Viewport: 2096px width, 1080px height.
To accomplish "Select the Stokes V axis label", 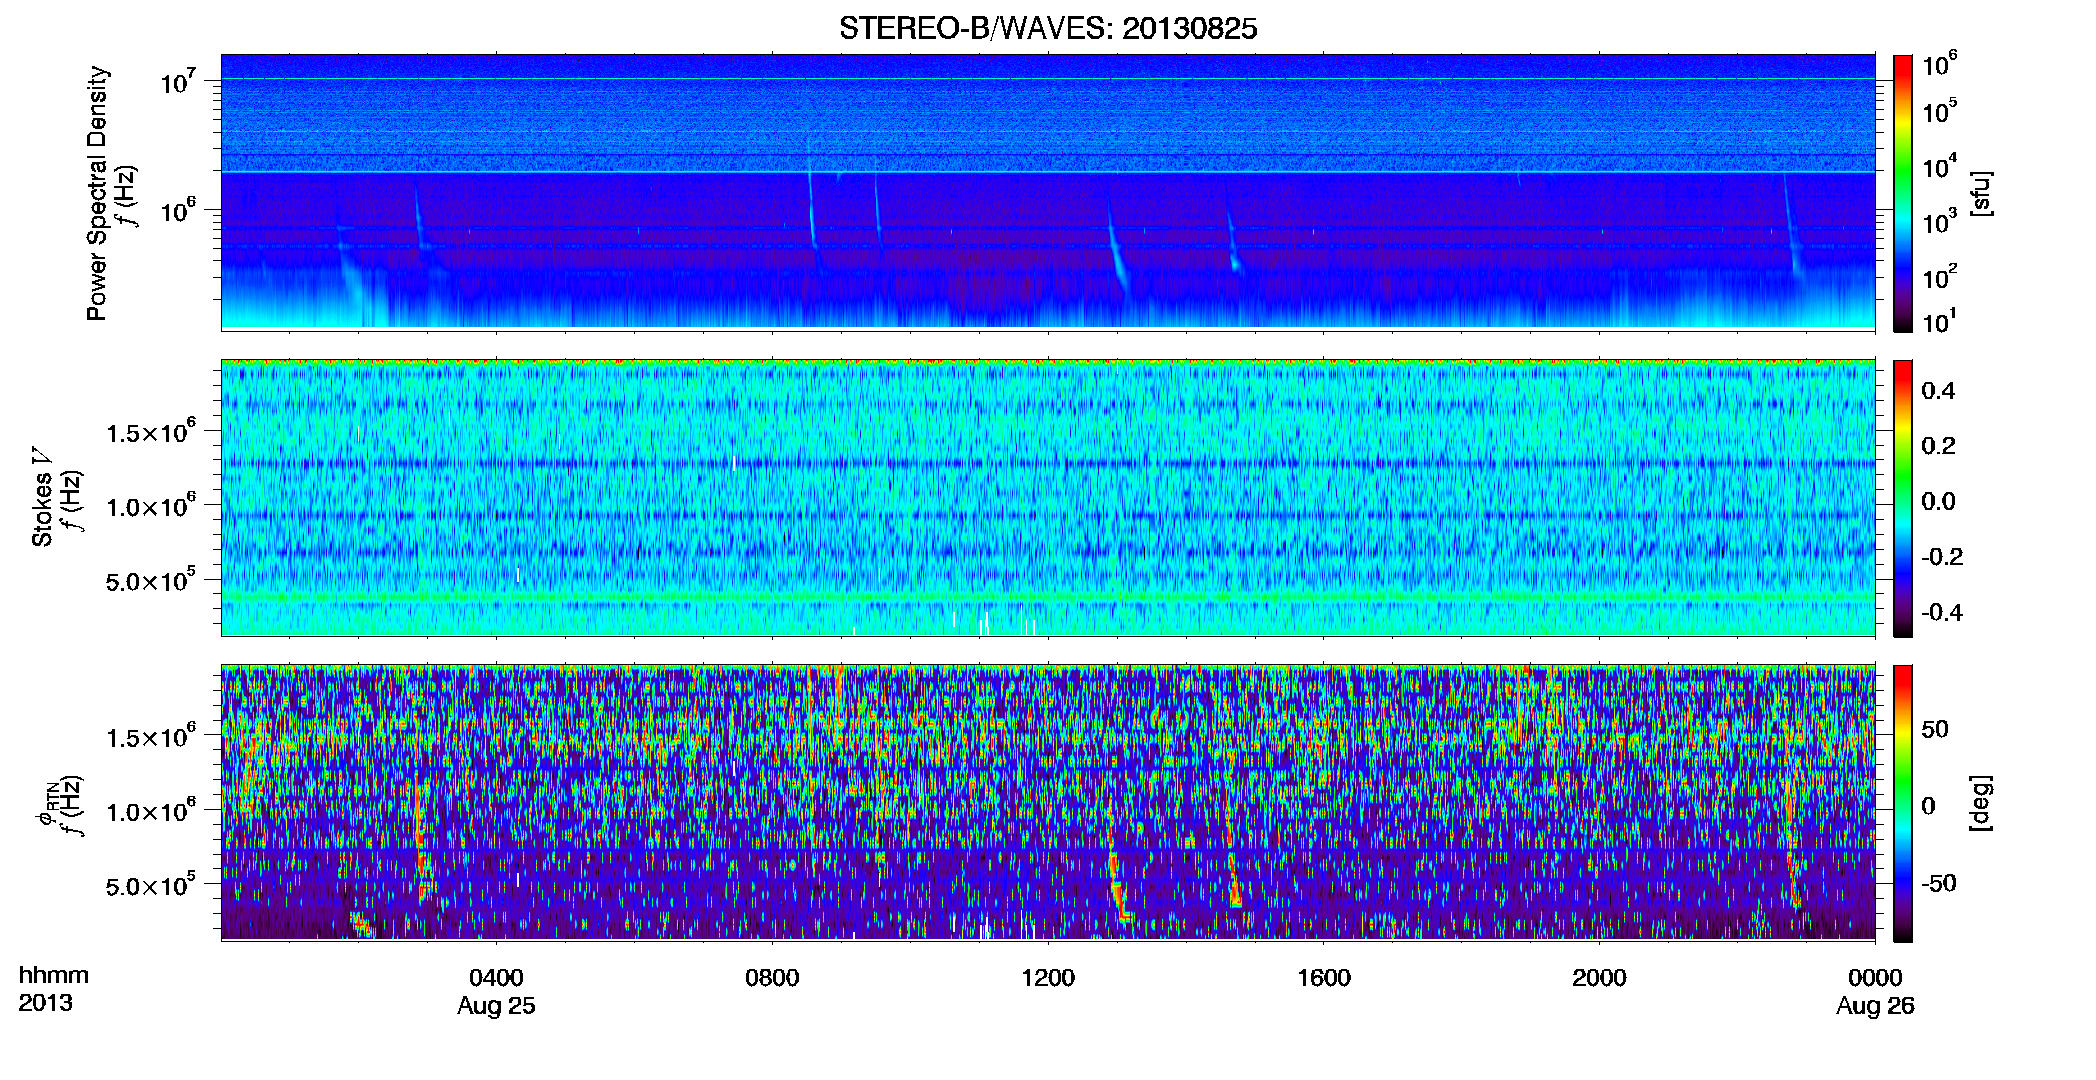I will 43,497.
